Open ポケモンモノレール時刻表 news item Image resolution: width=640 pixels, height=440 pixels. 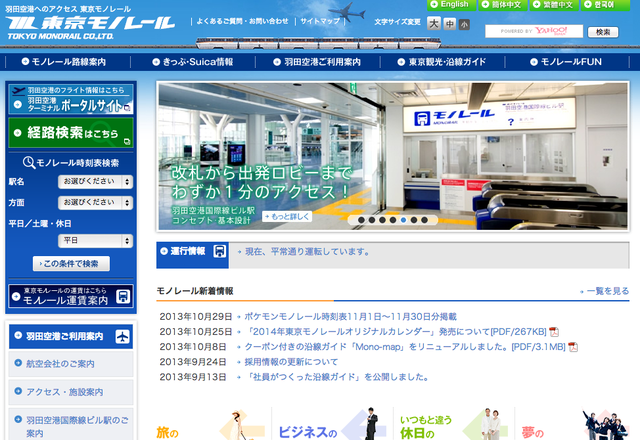[x=350, y=317]
